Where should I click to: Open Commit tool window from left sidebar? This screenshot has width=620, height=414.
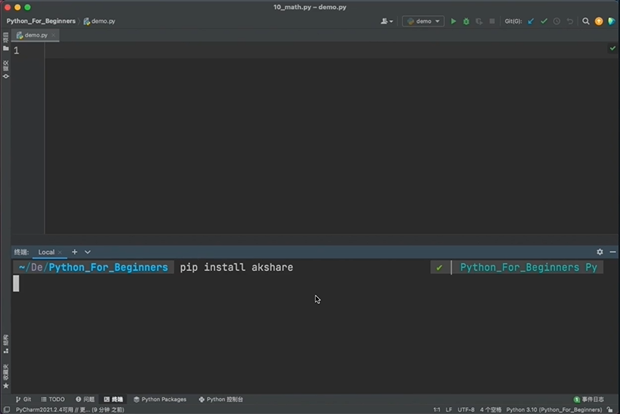click(6, 70)
